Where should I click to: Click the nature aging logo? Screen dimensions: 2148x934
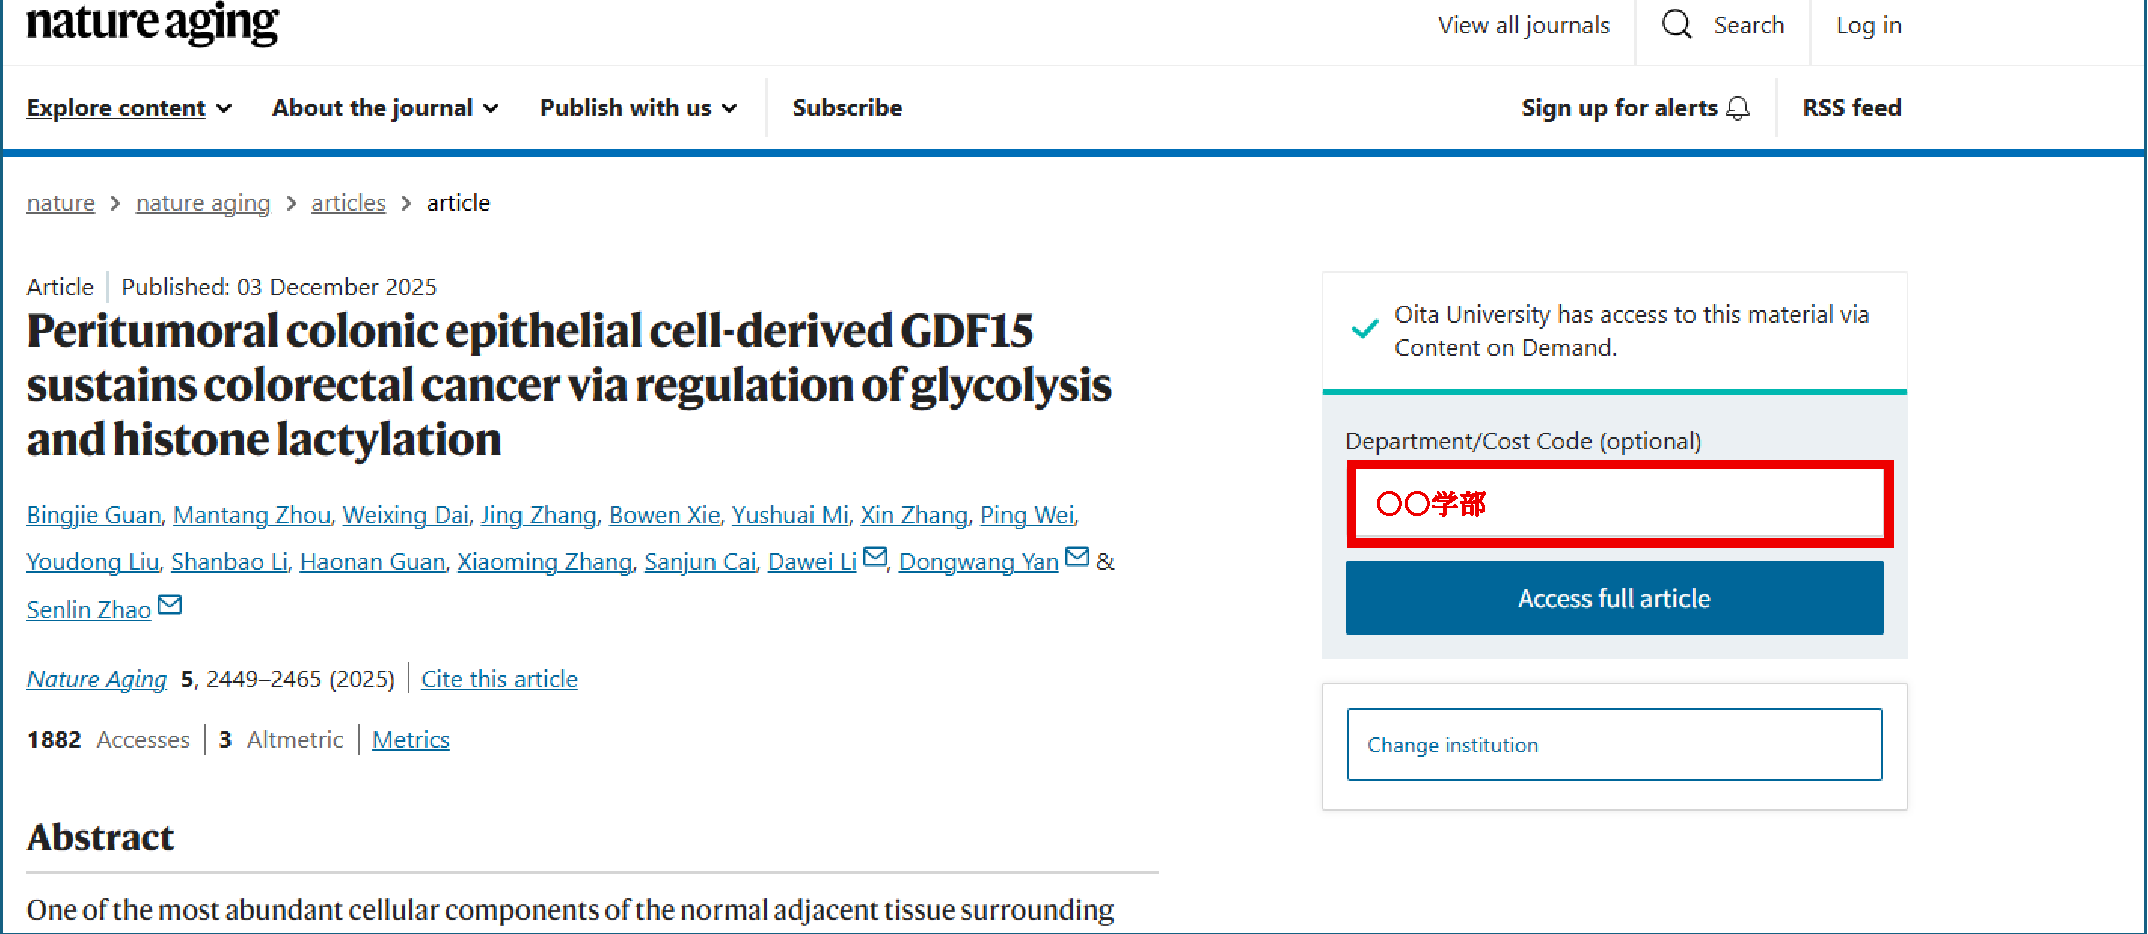(x=152, y=22)
